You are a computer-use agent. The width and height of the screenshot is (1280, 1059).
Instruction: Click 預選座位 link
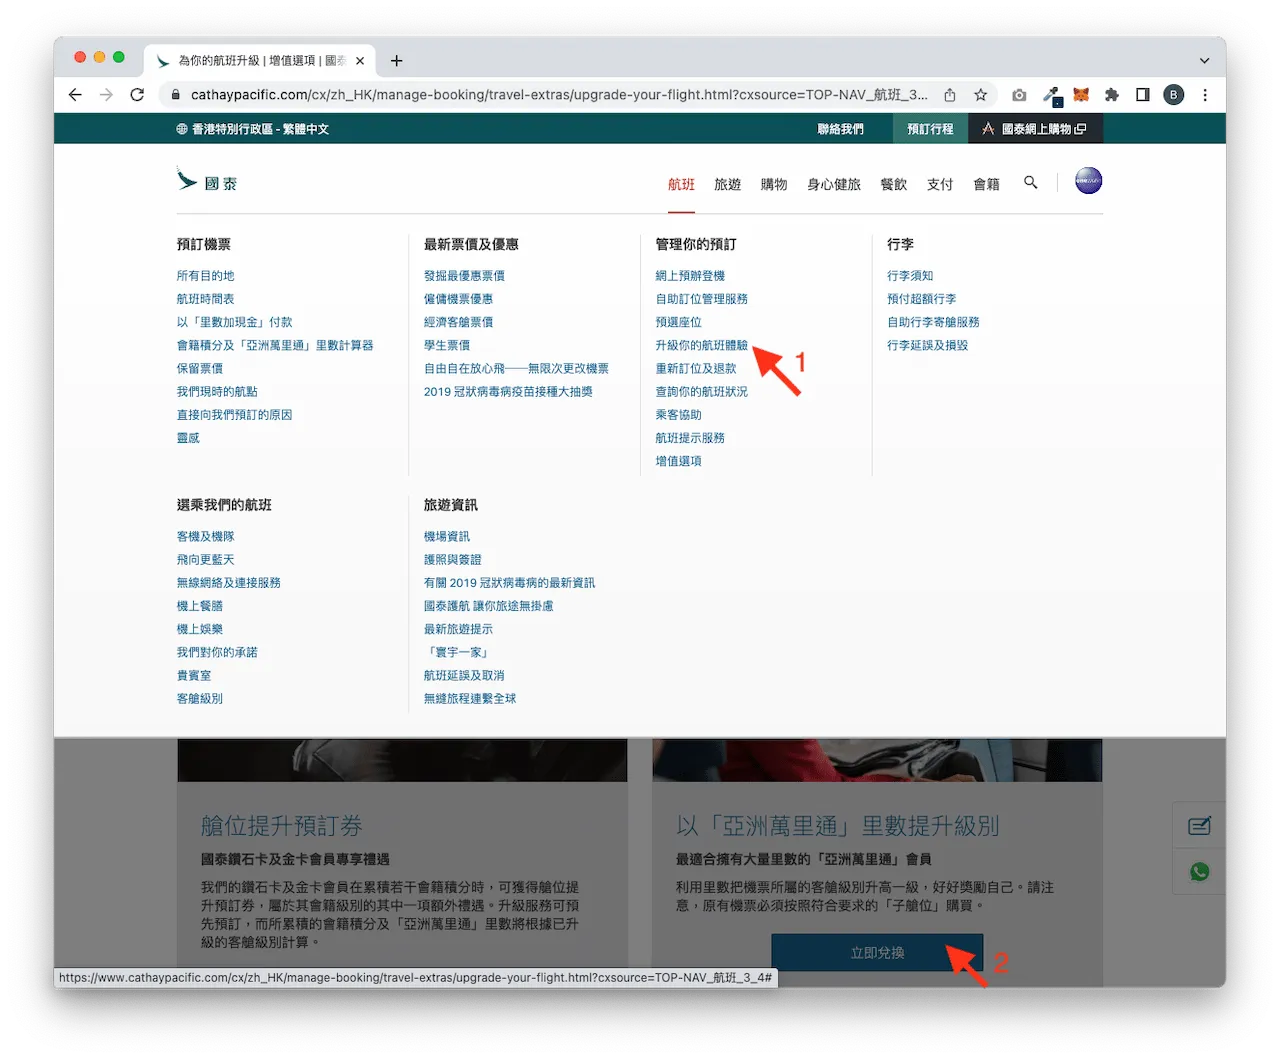[678, 322]
